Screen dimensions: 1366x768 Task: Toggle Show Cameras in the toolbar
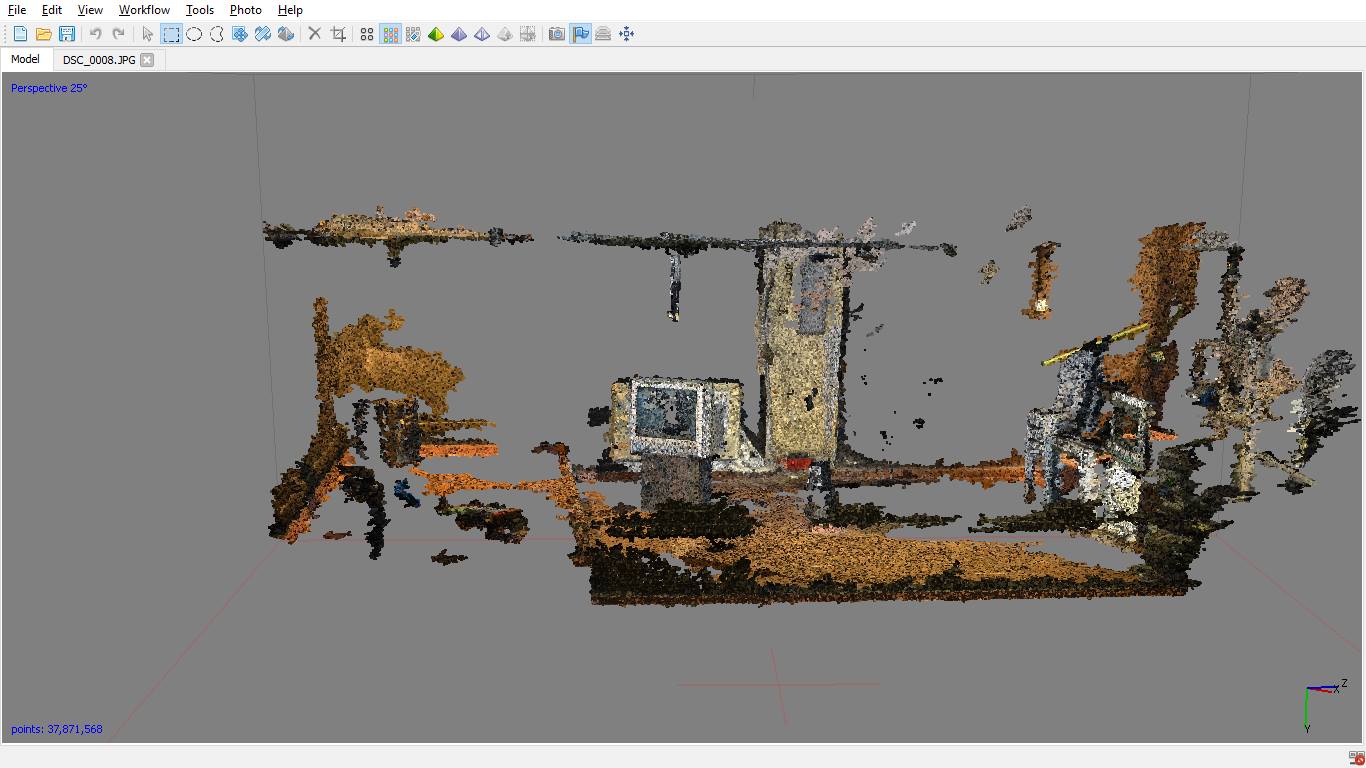(x=557, y=34)
